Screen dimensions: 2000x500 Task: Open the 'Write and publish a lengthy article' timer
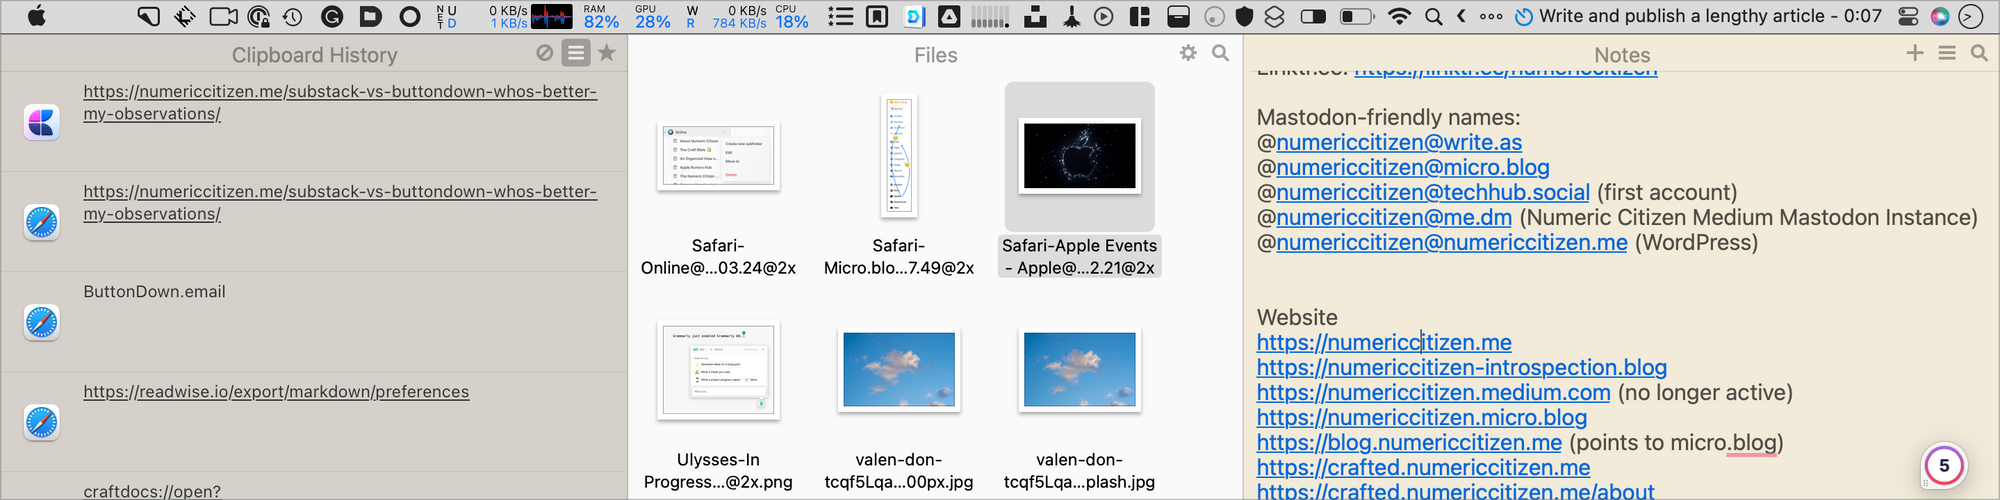click(x=1698, y=16)
